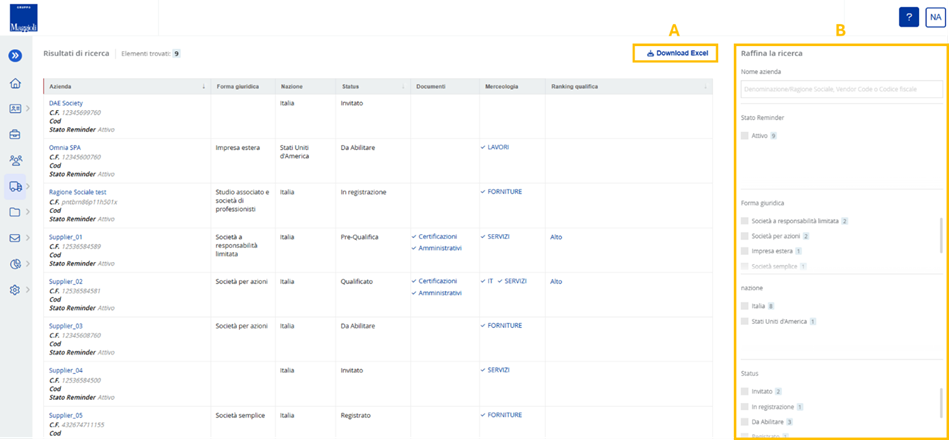The image size is (949, 440).
Task: Check Da Abilitare status filter
Action: (744, 421)
